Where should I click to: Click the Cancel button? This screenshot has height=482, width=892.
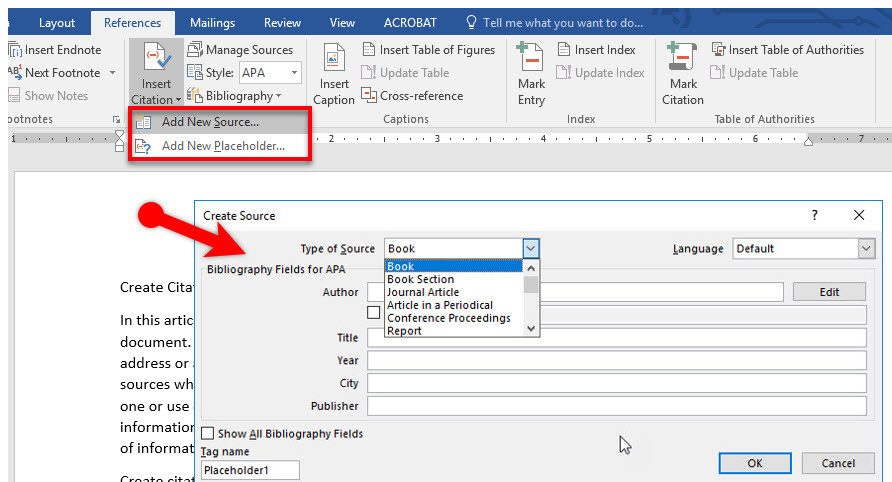838,463
